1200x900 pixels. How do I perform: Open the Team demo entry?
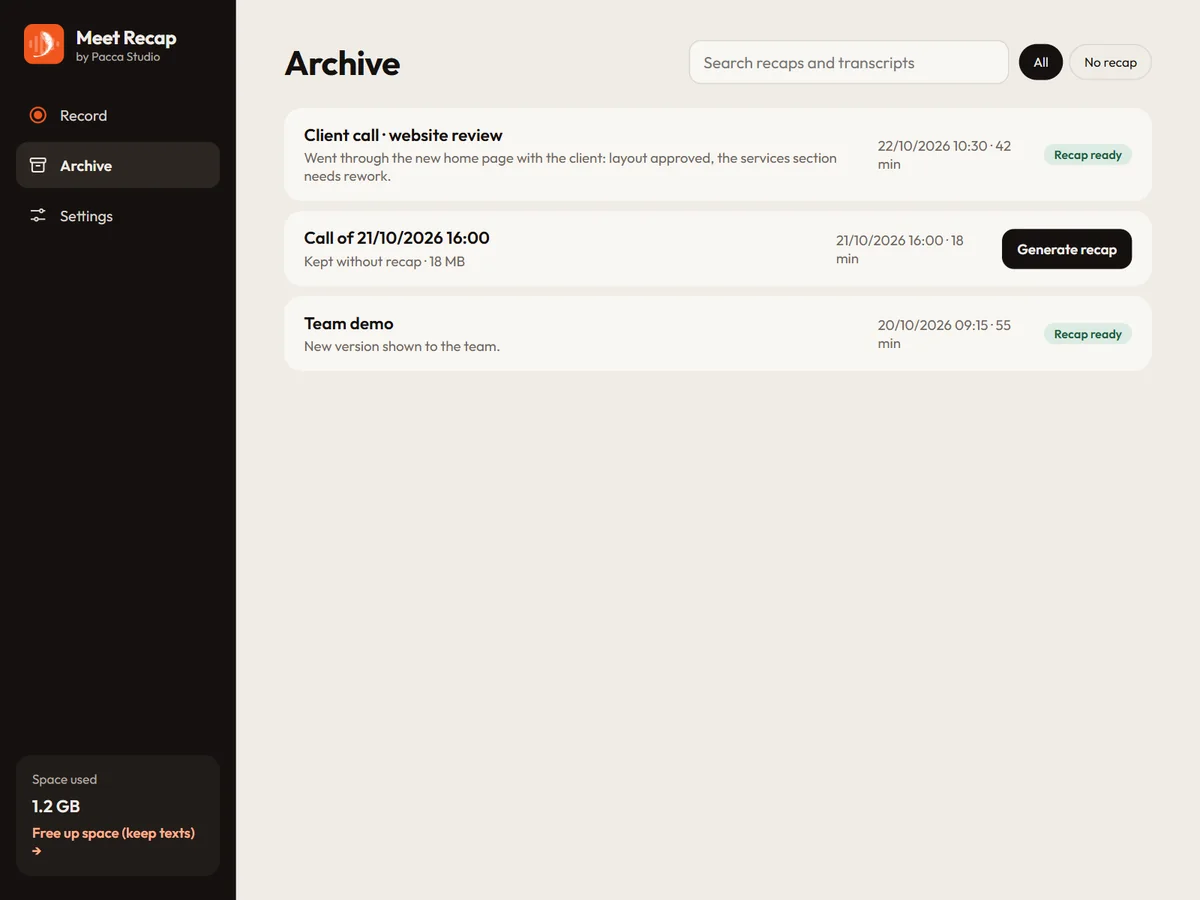(718, 333)
